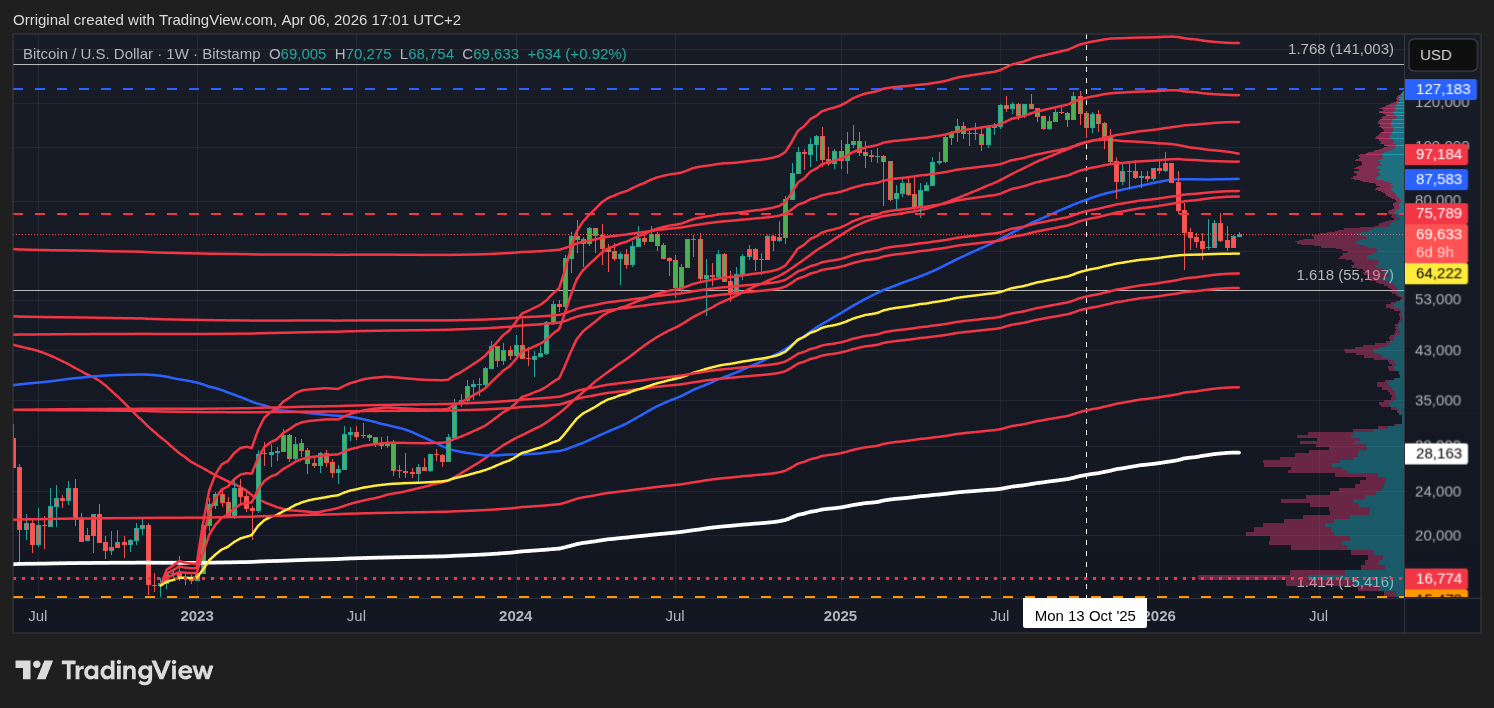1494x708 pixels.
Task: Click the 120,000 price axis tick
Action: coord(1442,102)
